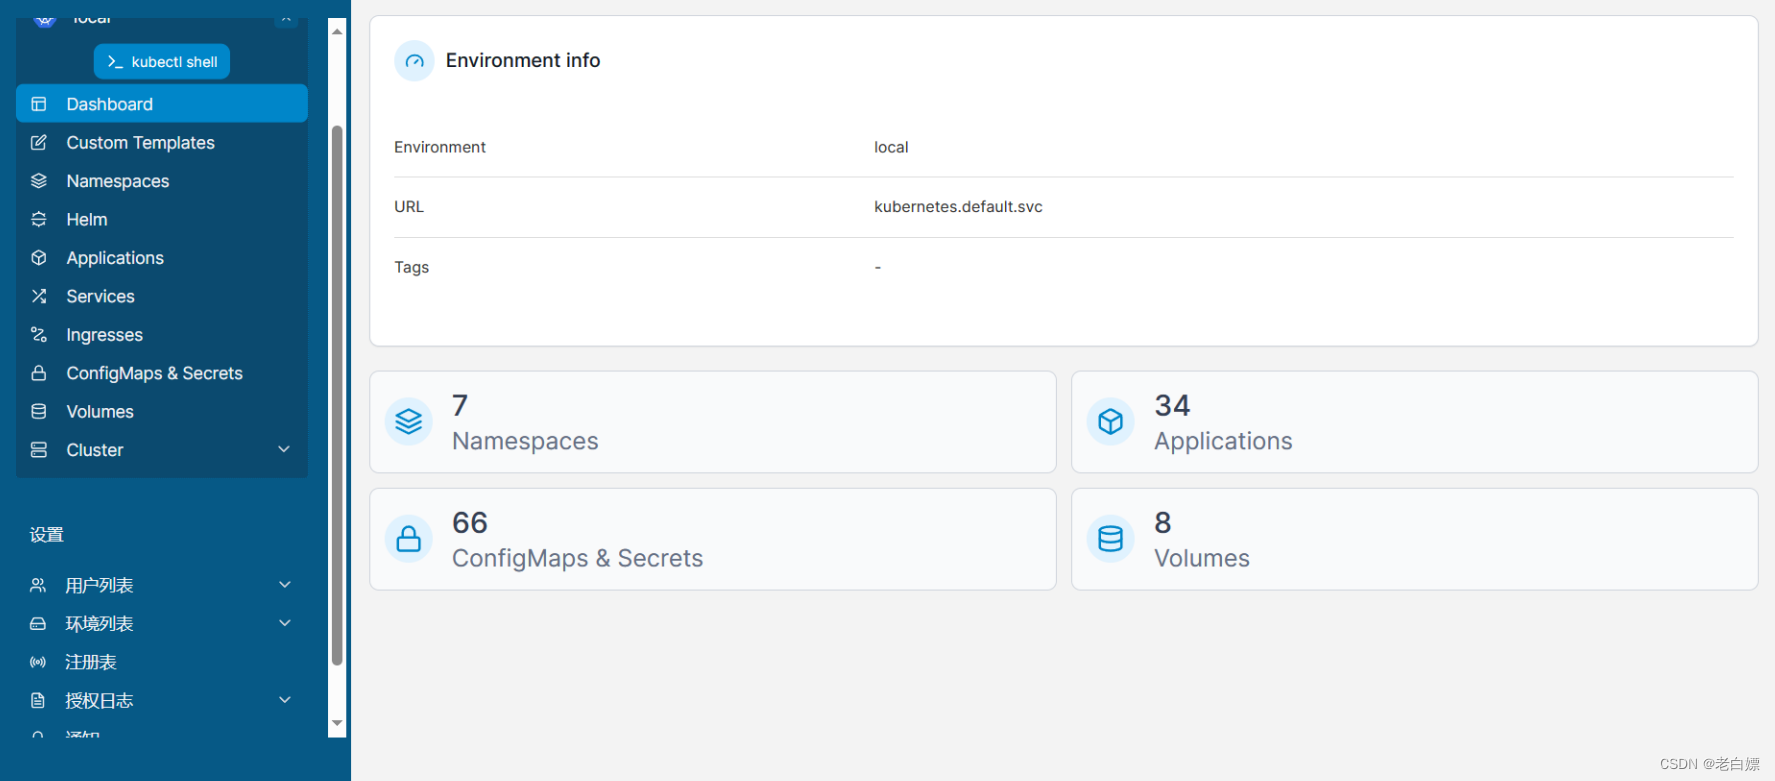
Task: Expand the Cluster menu chevron
Action: pyautogui.click(x=284, y=450)
